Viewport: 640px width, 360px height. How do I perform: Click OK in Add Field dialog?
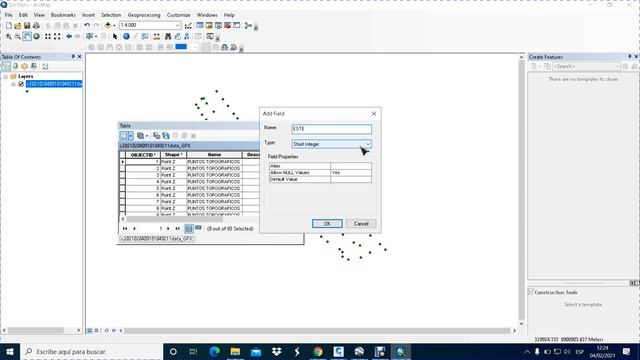[327, 224]
